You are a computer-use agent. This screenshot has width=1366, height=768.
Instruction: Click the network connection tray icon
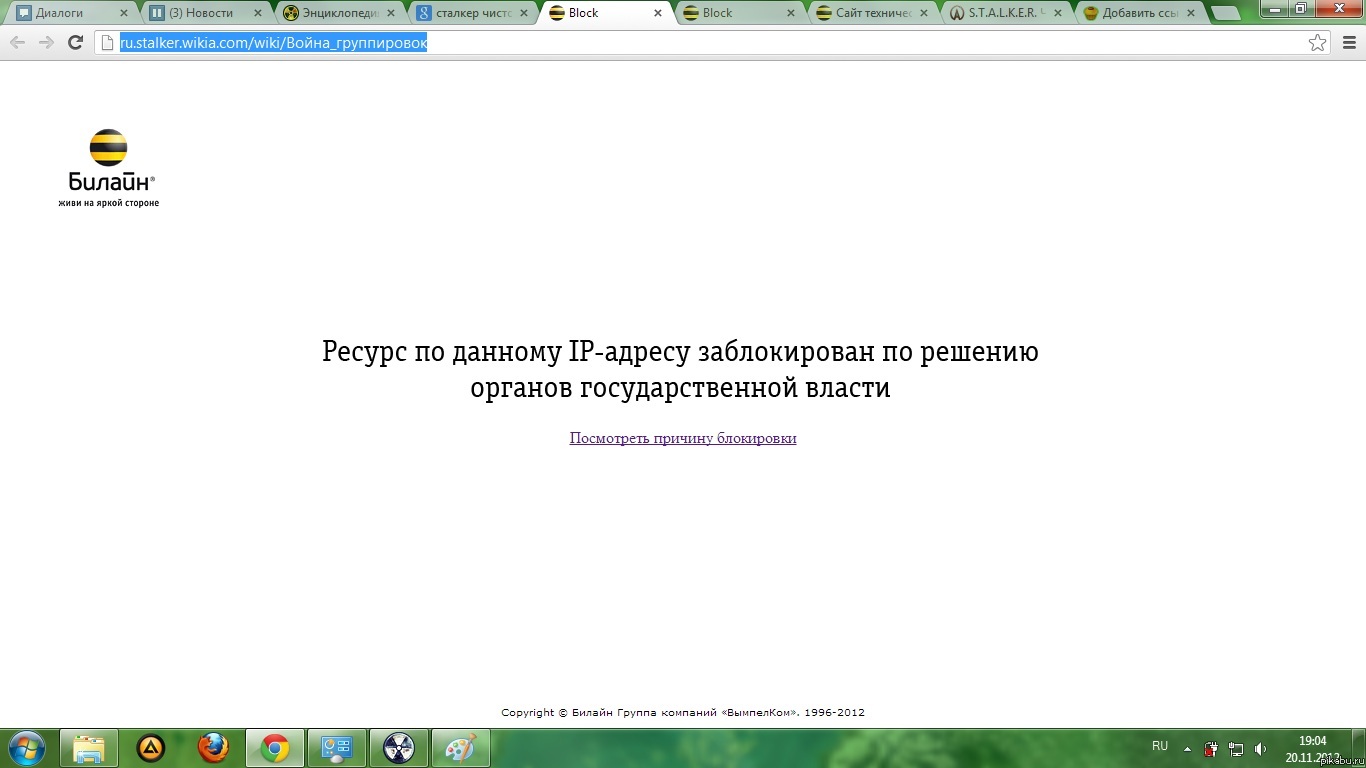(x=1237, y=748)
